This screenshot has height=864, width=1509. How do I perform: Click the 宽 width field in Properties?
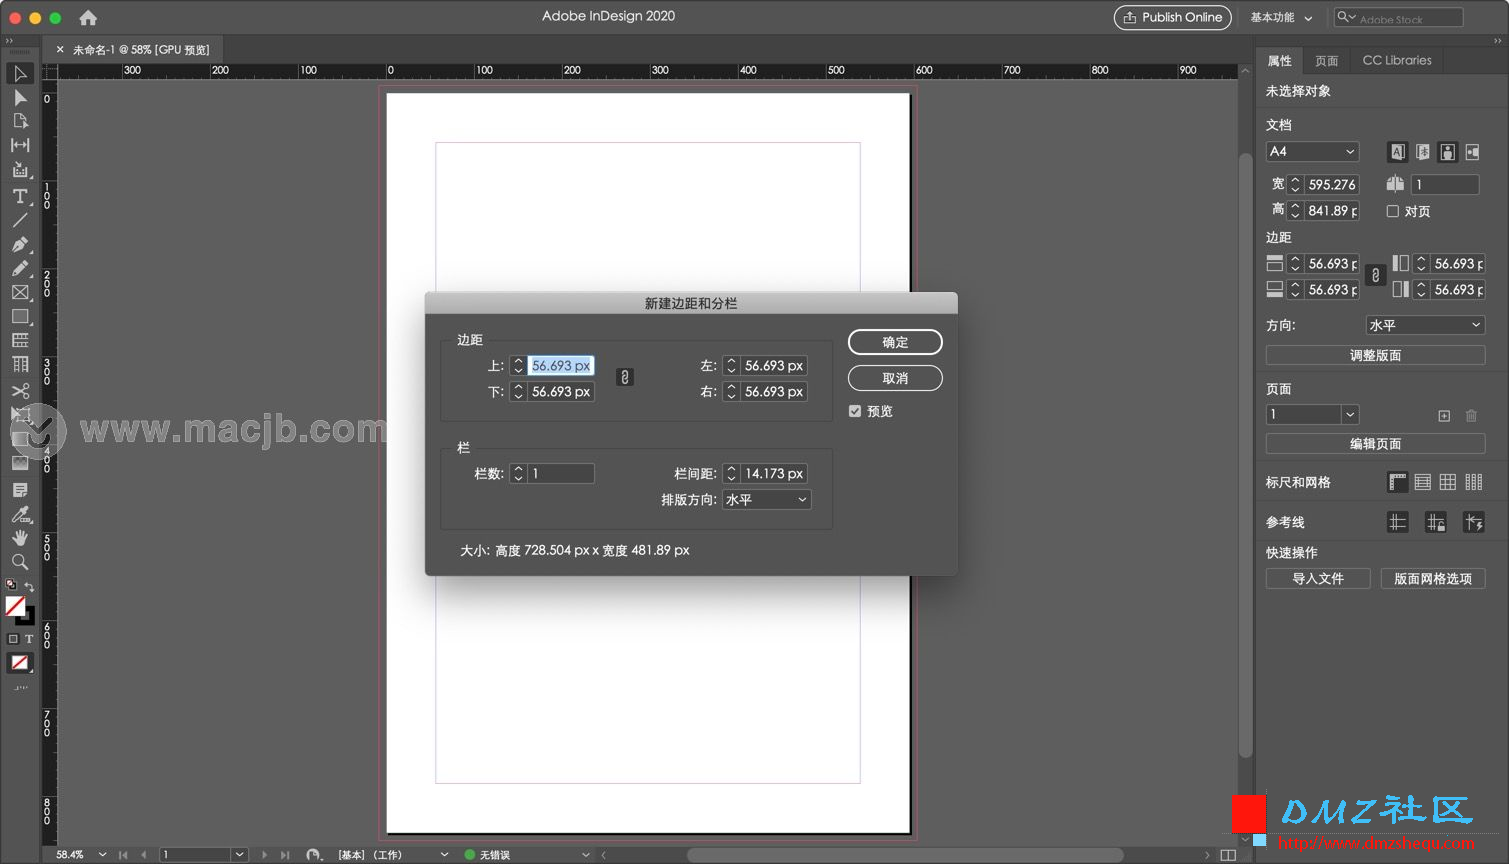pyautogui.click(x=1332, y=185)
